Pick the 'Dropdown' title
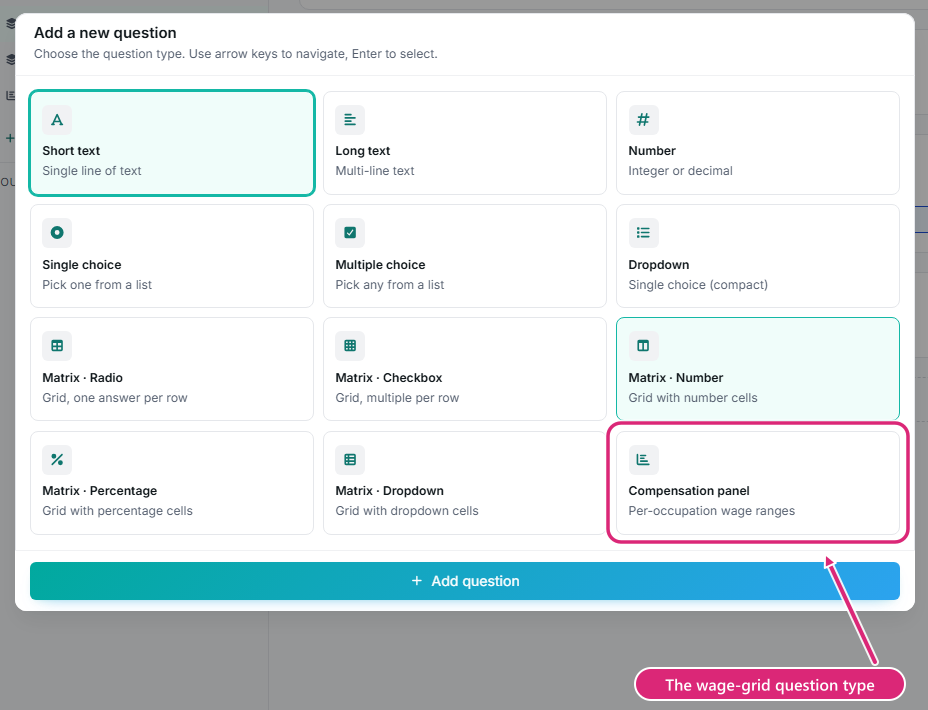This screenshot has height=710, width=928. [x=659, y=264]
